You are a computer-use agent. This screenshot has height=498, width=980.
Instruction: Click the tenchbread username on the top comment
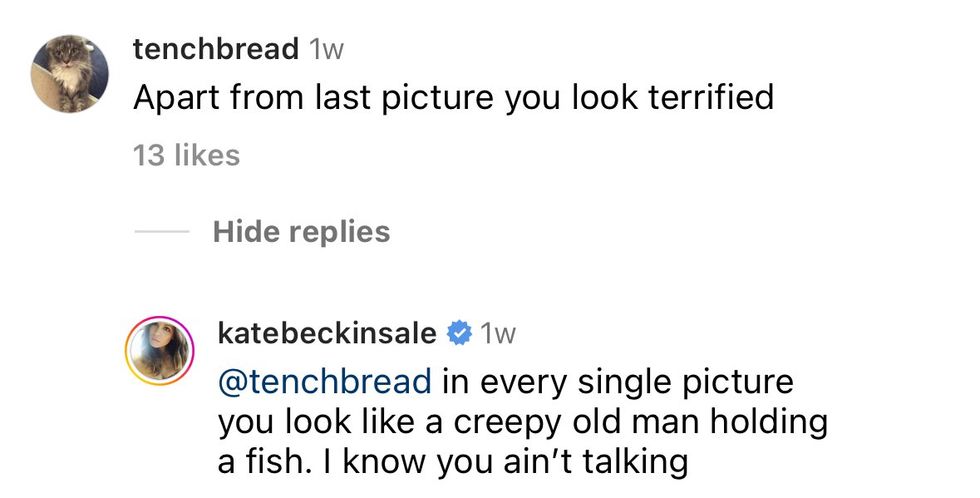tap(214, 48)
